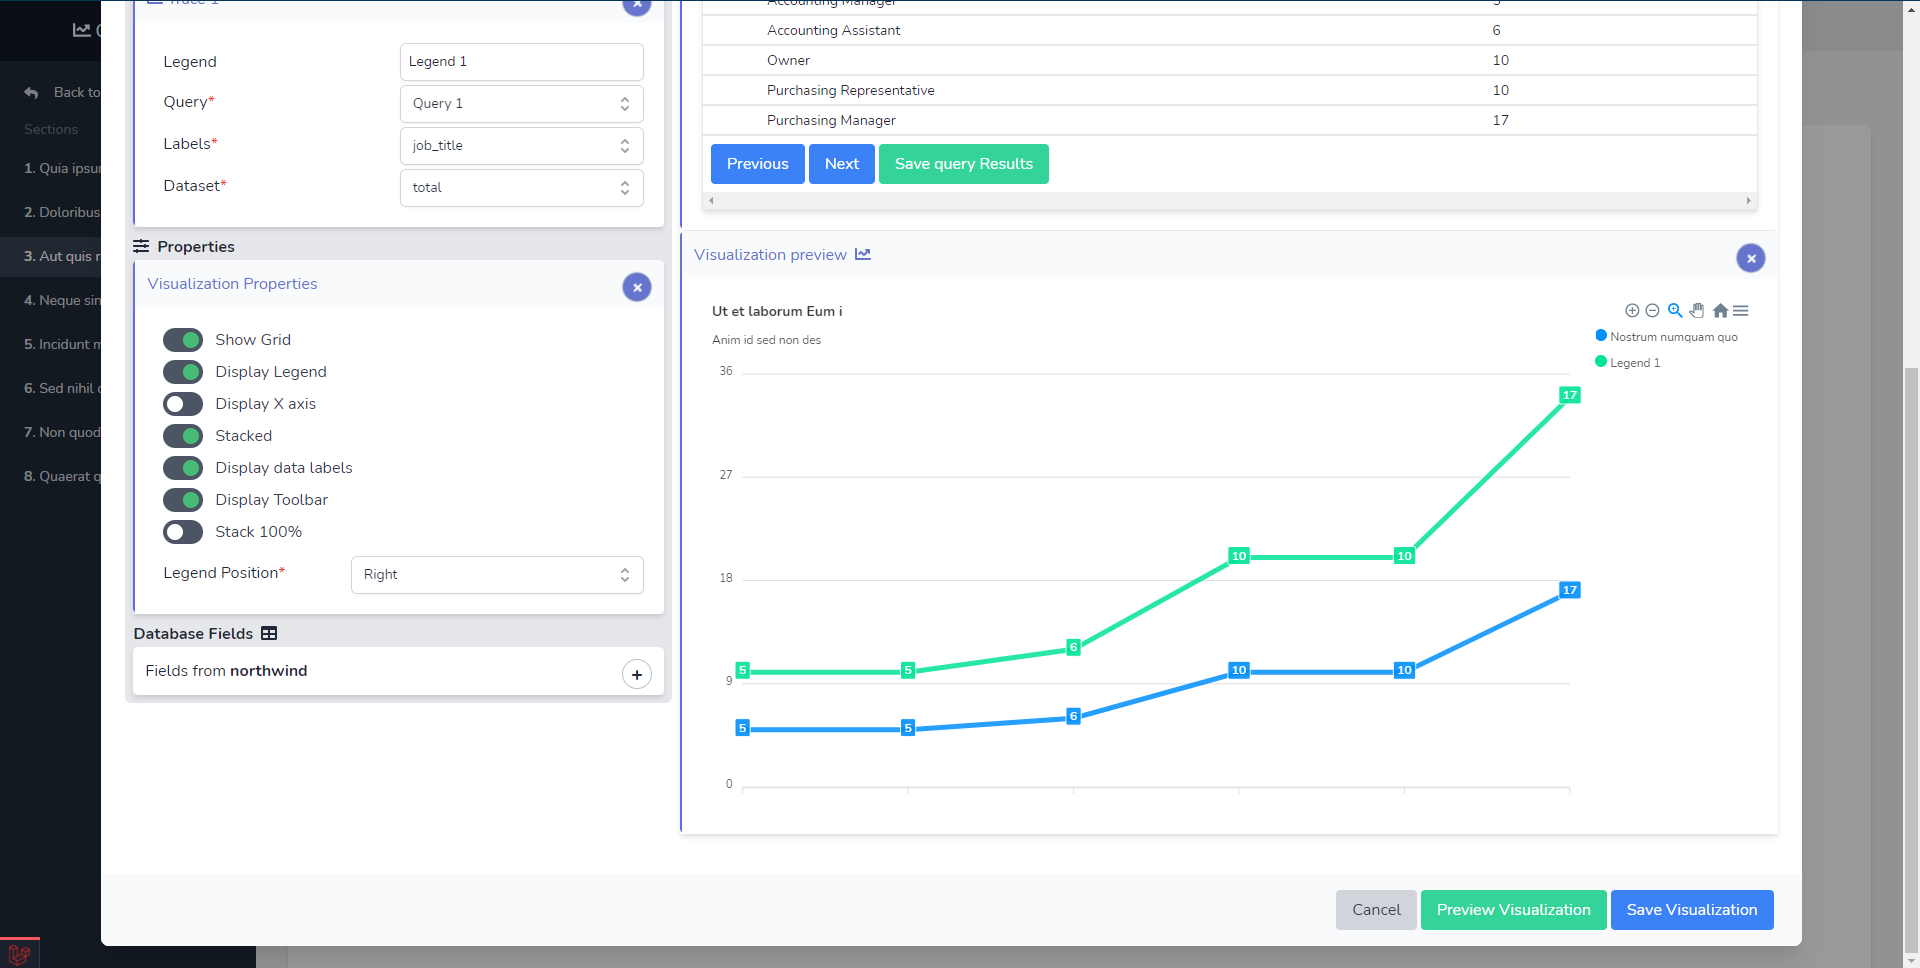
Task: Close the Visualization preview panel
Action: click(x=1750, y=258)
